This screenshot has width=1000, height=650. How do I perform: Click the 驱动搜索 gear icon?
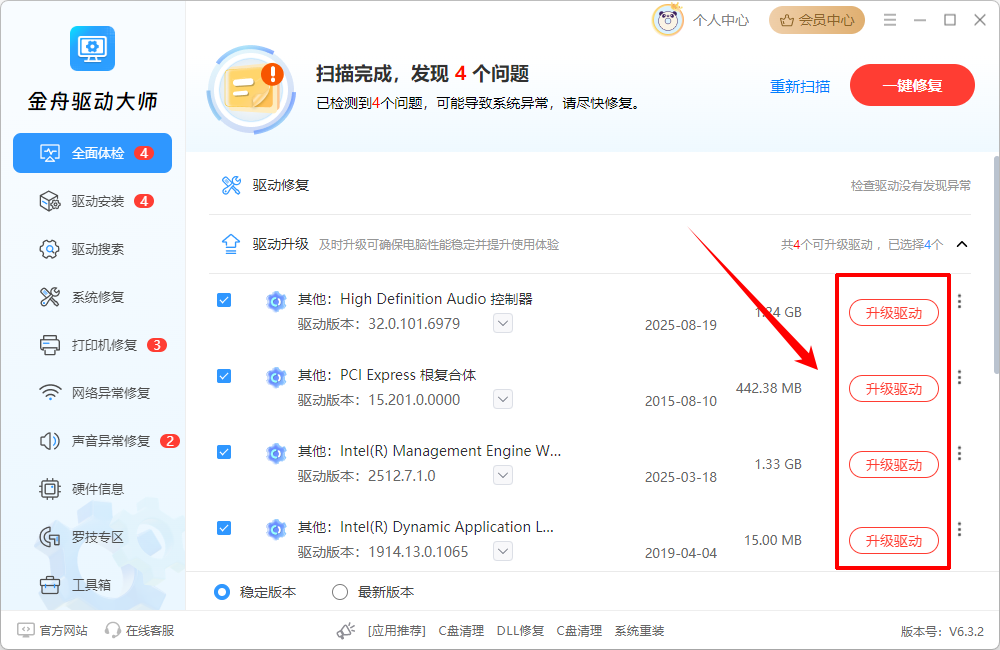point(50,249)
